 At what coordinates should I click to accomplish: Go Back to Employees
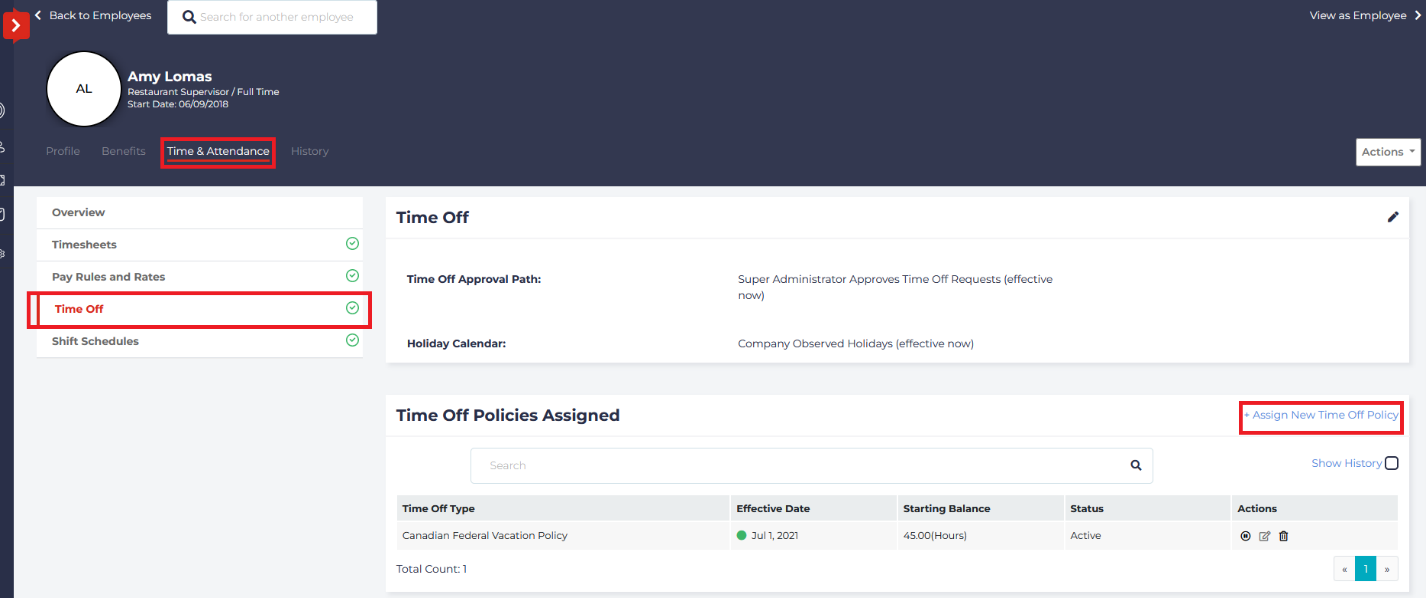(x=93, y=16)
